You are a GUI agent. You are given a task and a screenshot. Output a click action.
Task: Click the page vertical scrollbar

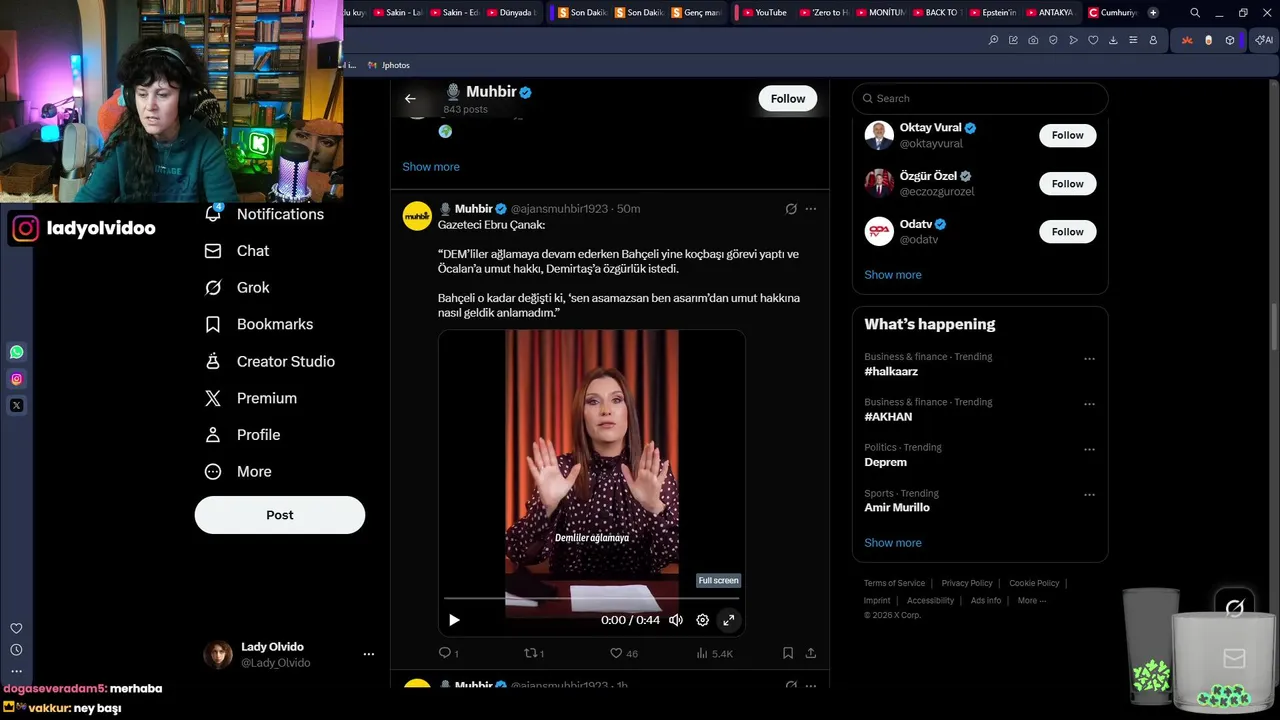(x=1274, y=325)
